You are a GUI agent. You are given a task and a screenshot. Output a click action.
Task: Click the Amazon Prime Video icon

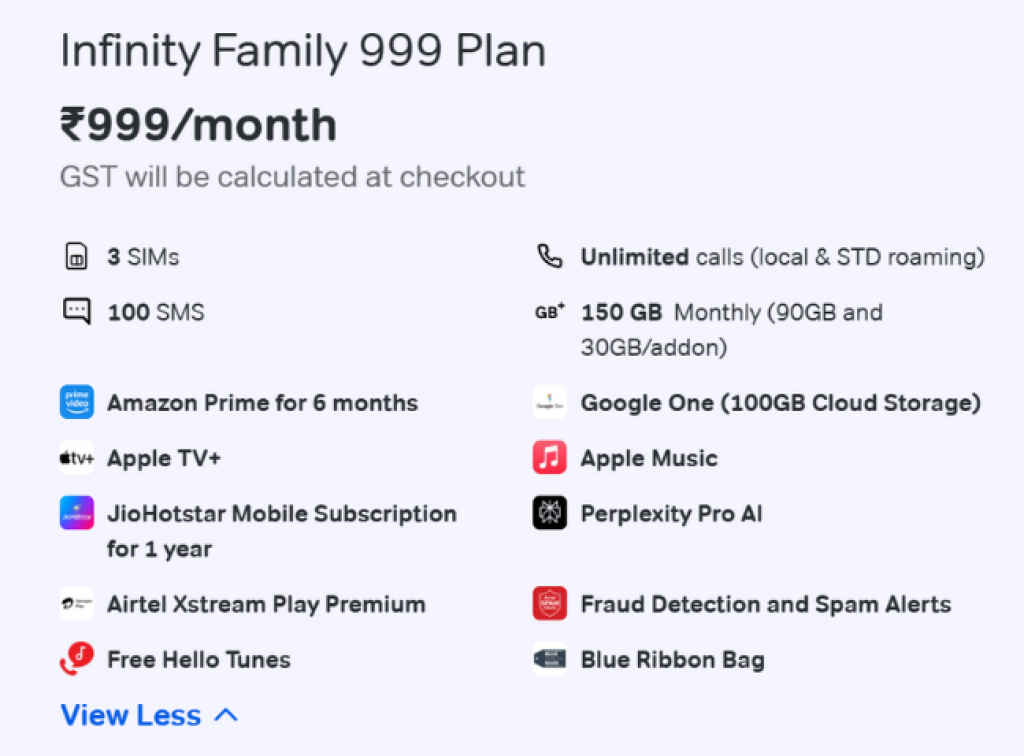(76, 402)
